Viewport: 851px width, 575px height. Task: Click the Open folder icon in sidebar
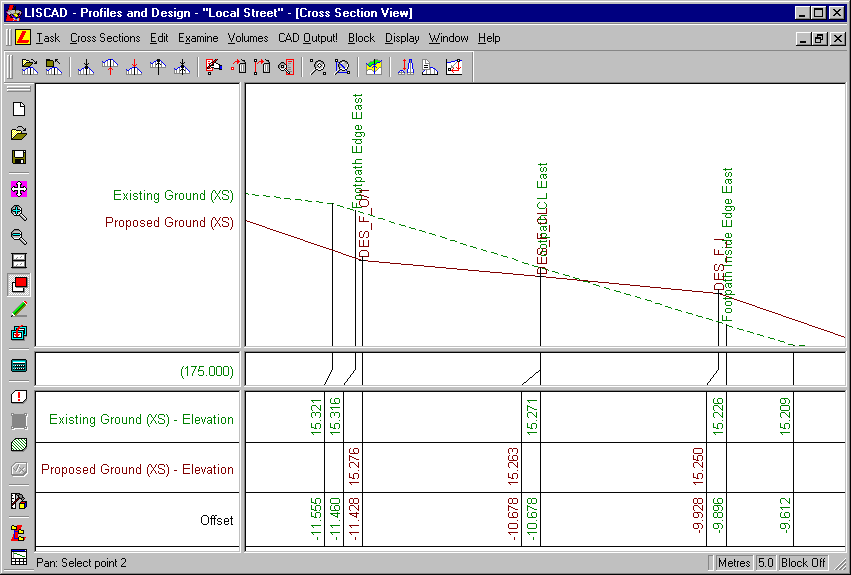(19, 133)
